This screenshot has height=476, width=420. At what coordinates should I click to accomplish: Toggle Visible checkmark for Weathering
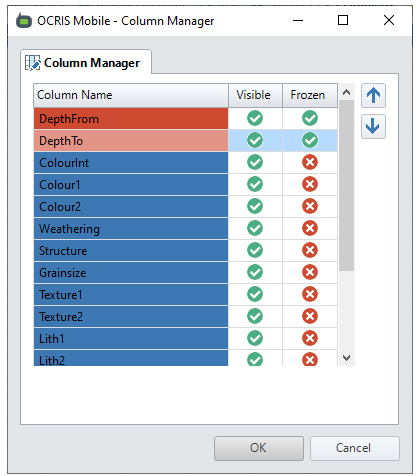click(255, 228)
